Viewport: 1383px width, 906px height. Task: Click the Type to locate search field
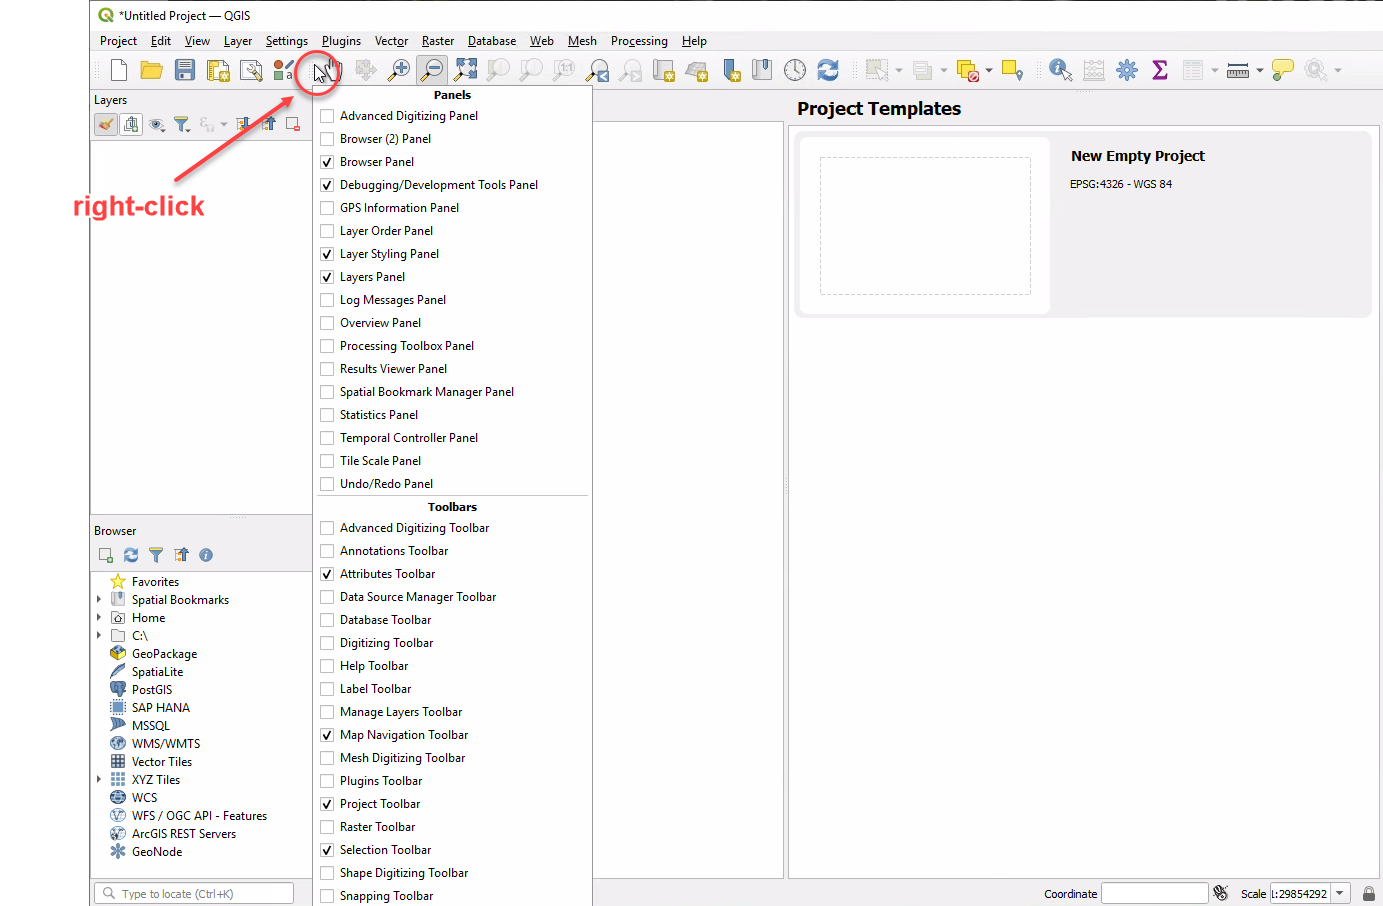tap(195, 894)
